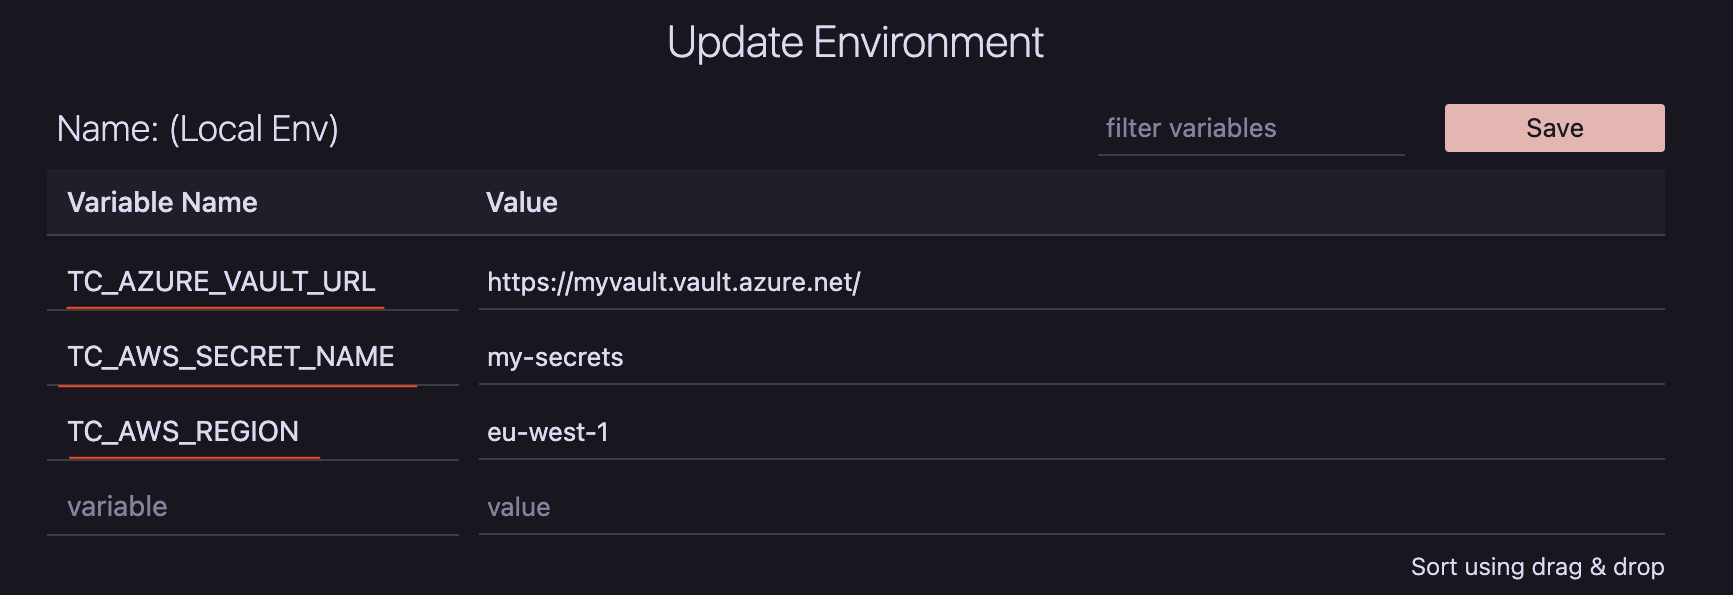The image size is (1733, 595).
Task: Click red underline beneath TC_AWS_REGION
Action: point(194,458)
